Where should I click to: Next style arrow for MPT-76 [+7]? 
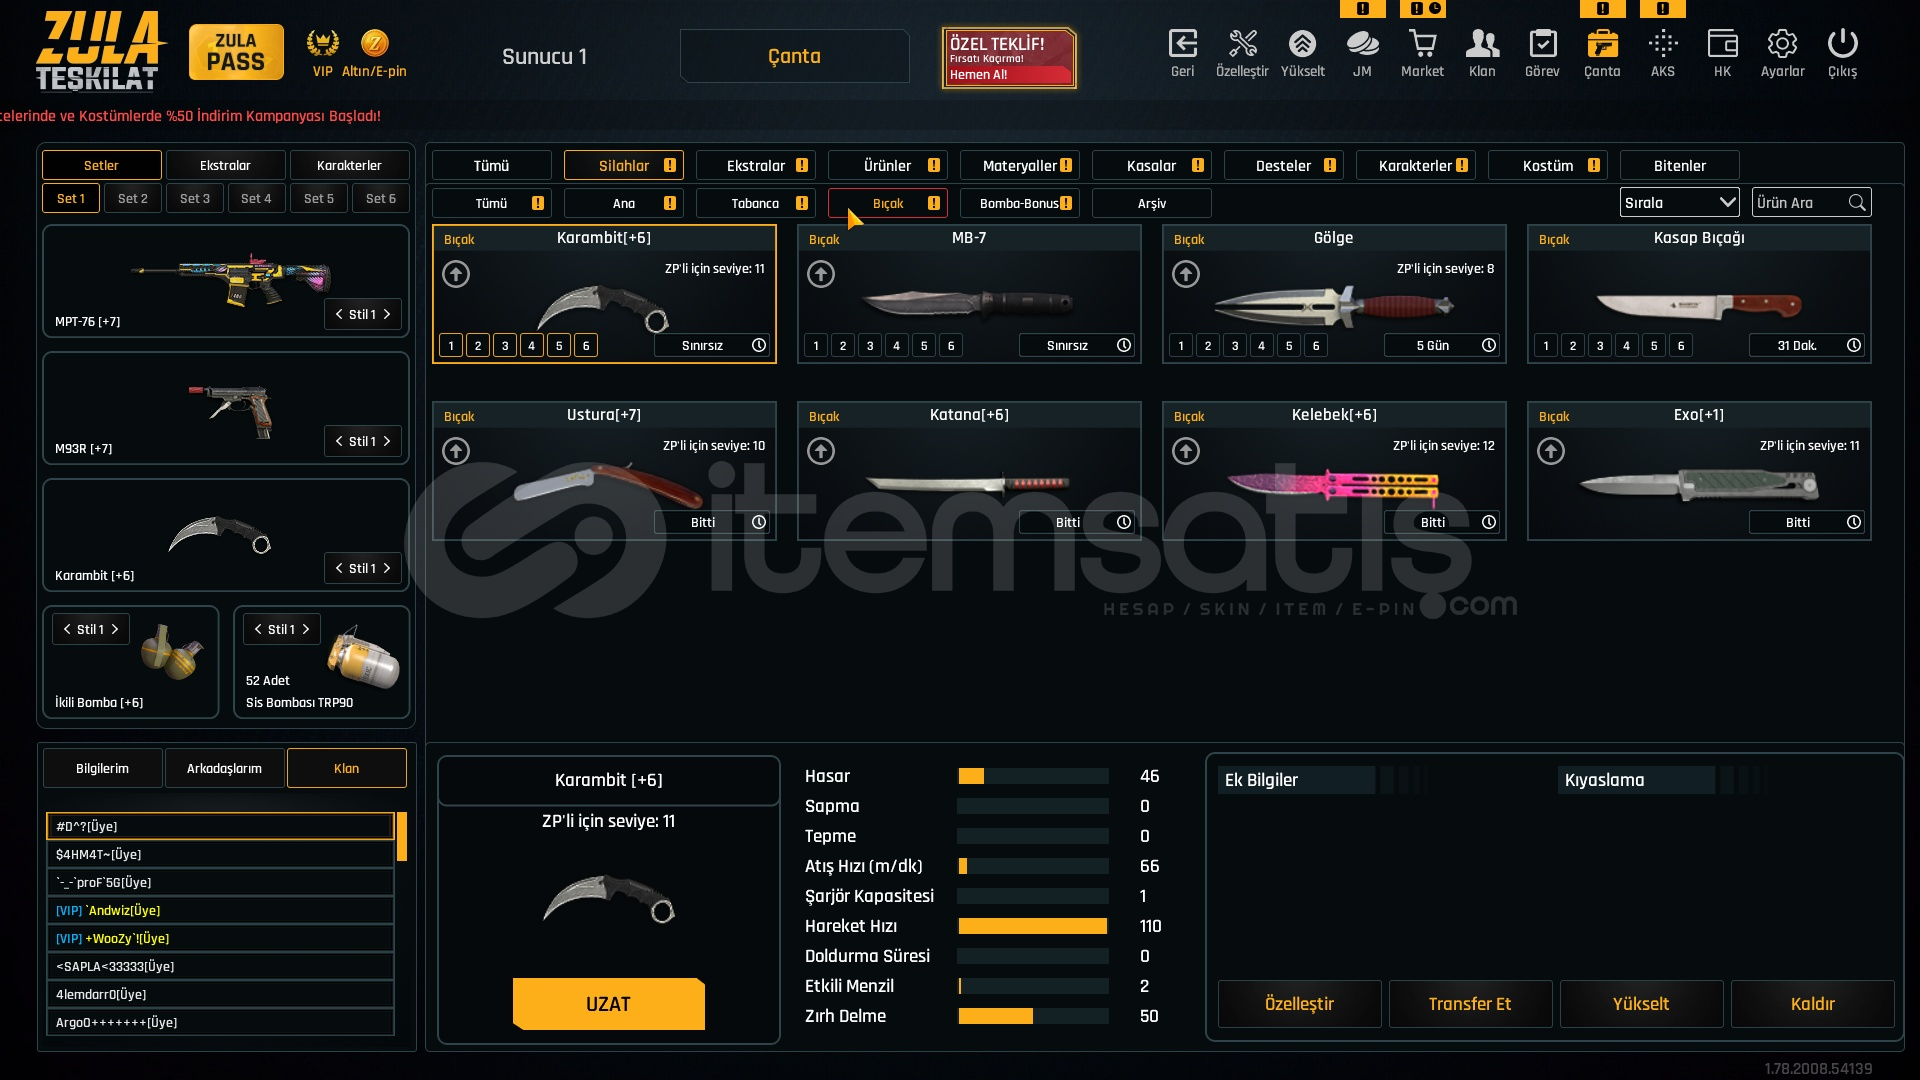pos(387,314)
